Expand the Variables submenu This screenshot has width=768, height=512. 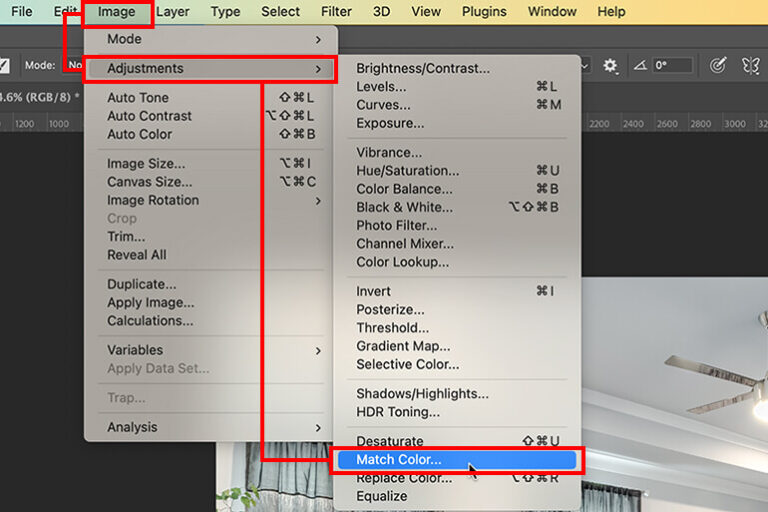coord(211,350)
